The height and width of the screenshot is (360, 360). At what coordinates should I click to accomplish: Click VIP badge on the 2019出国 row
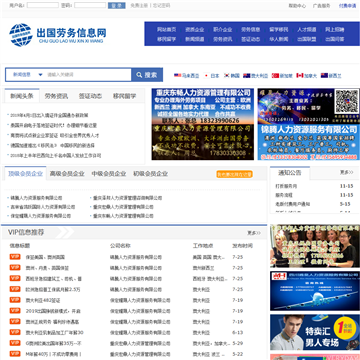pos(15,311)
